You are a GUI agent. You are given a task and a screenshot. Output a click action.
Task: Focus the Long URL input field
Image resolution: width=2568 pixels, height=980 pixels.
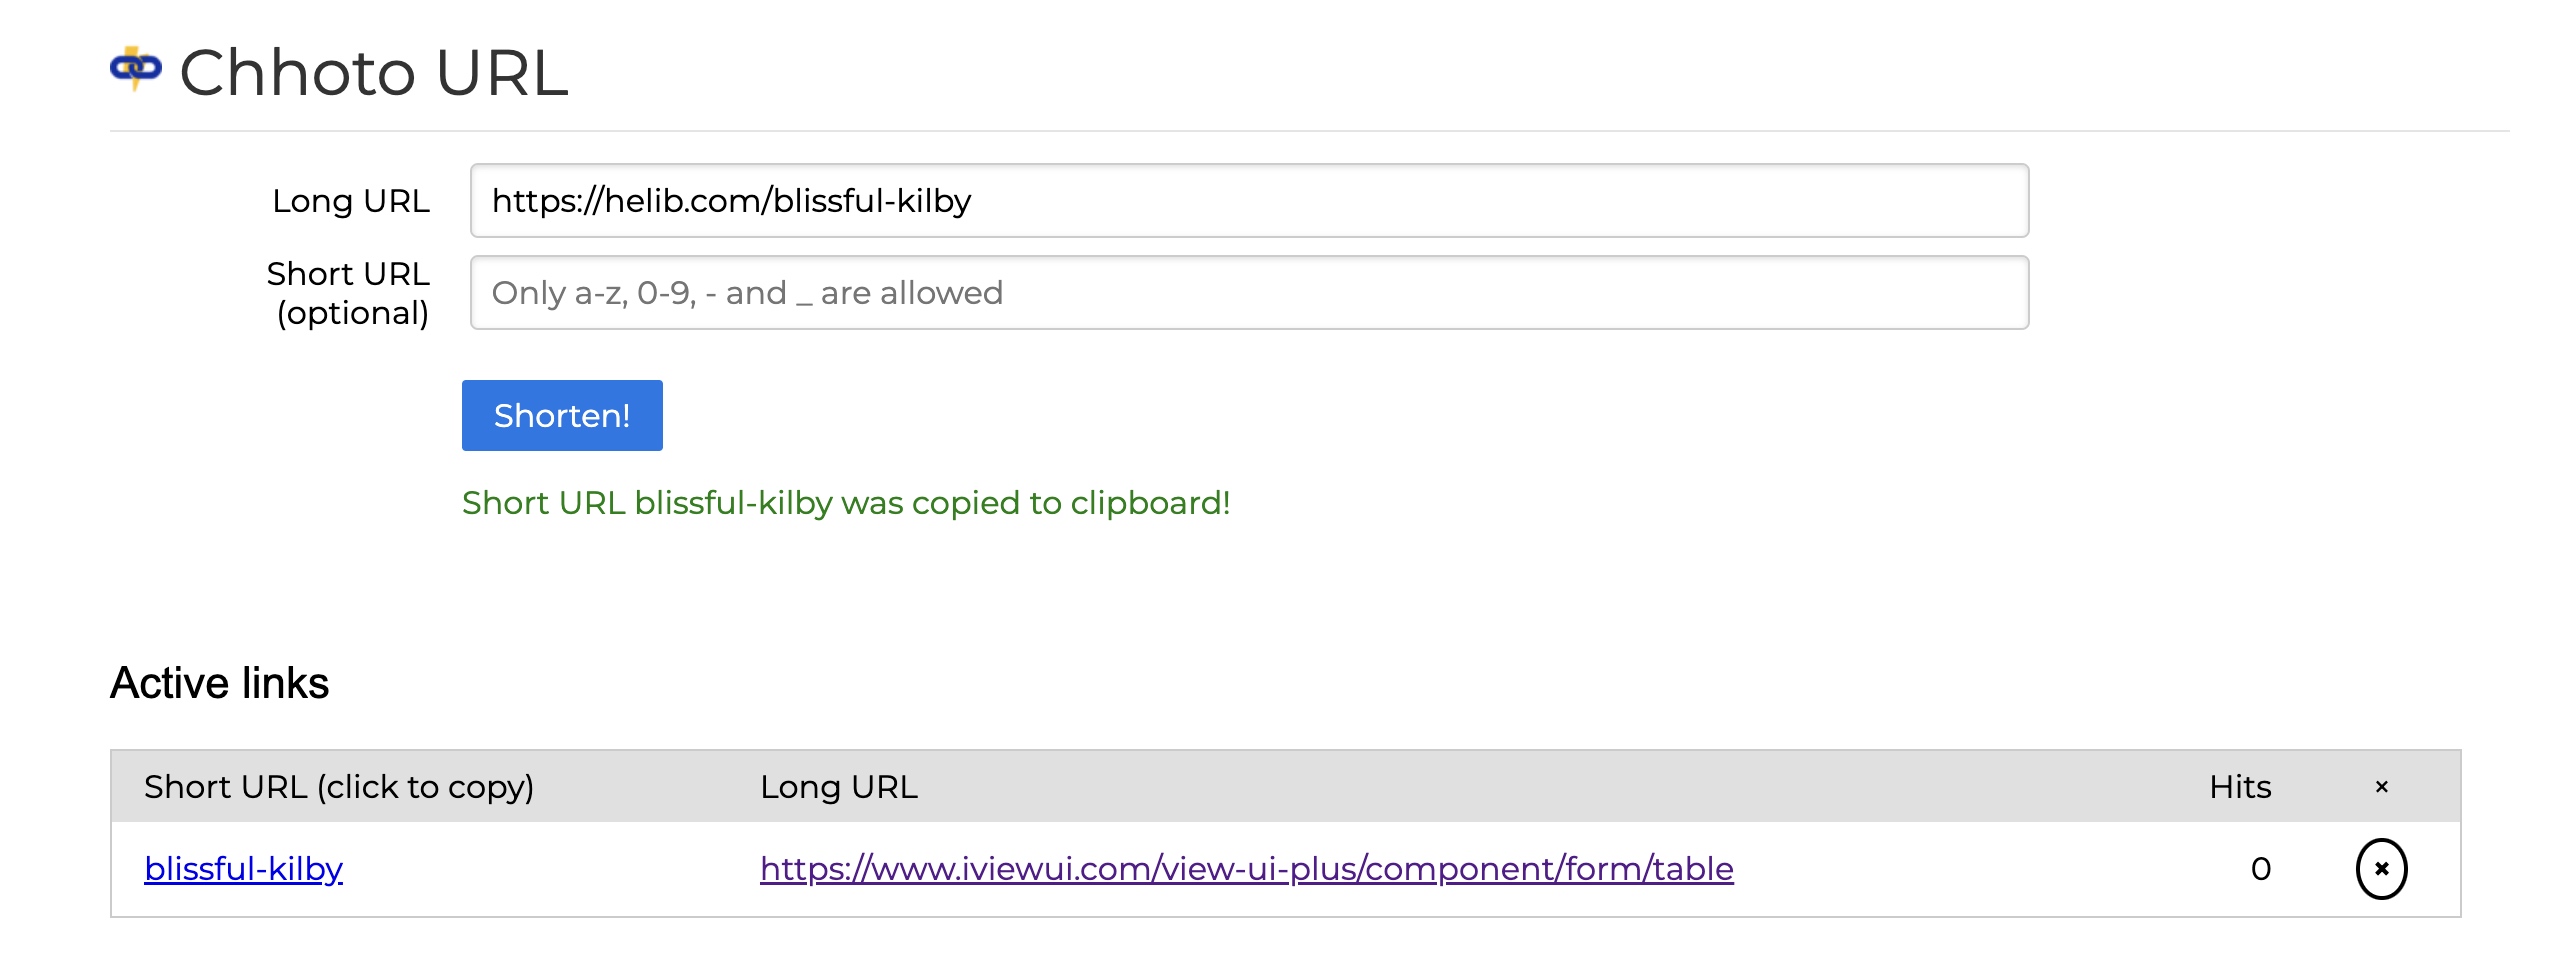1248,201
